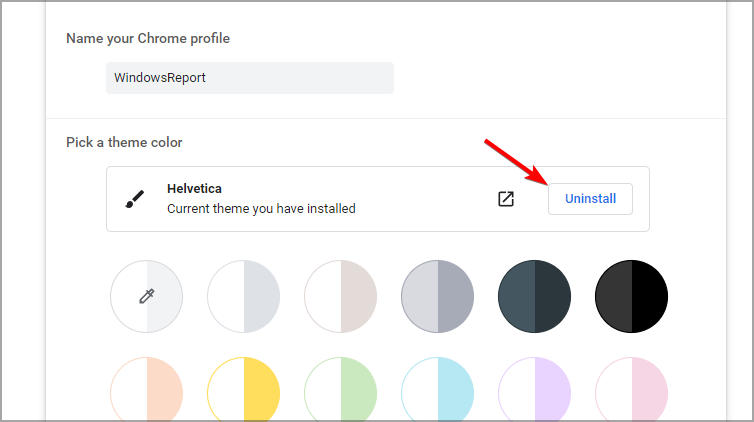Pick the yellow theme color swatch
Viewport: 754px width, 422px height.
pyautogui.click(x=244, y=389)
